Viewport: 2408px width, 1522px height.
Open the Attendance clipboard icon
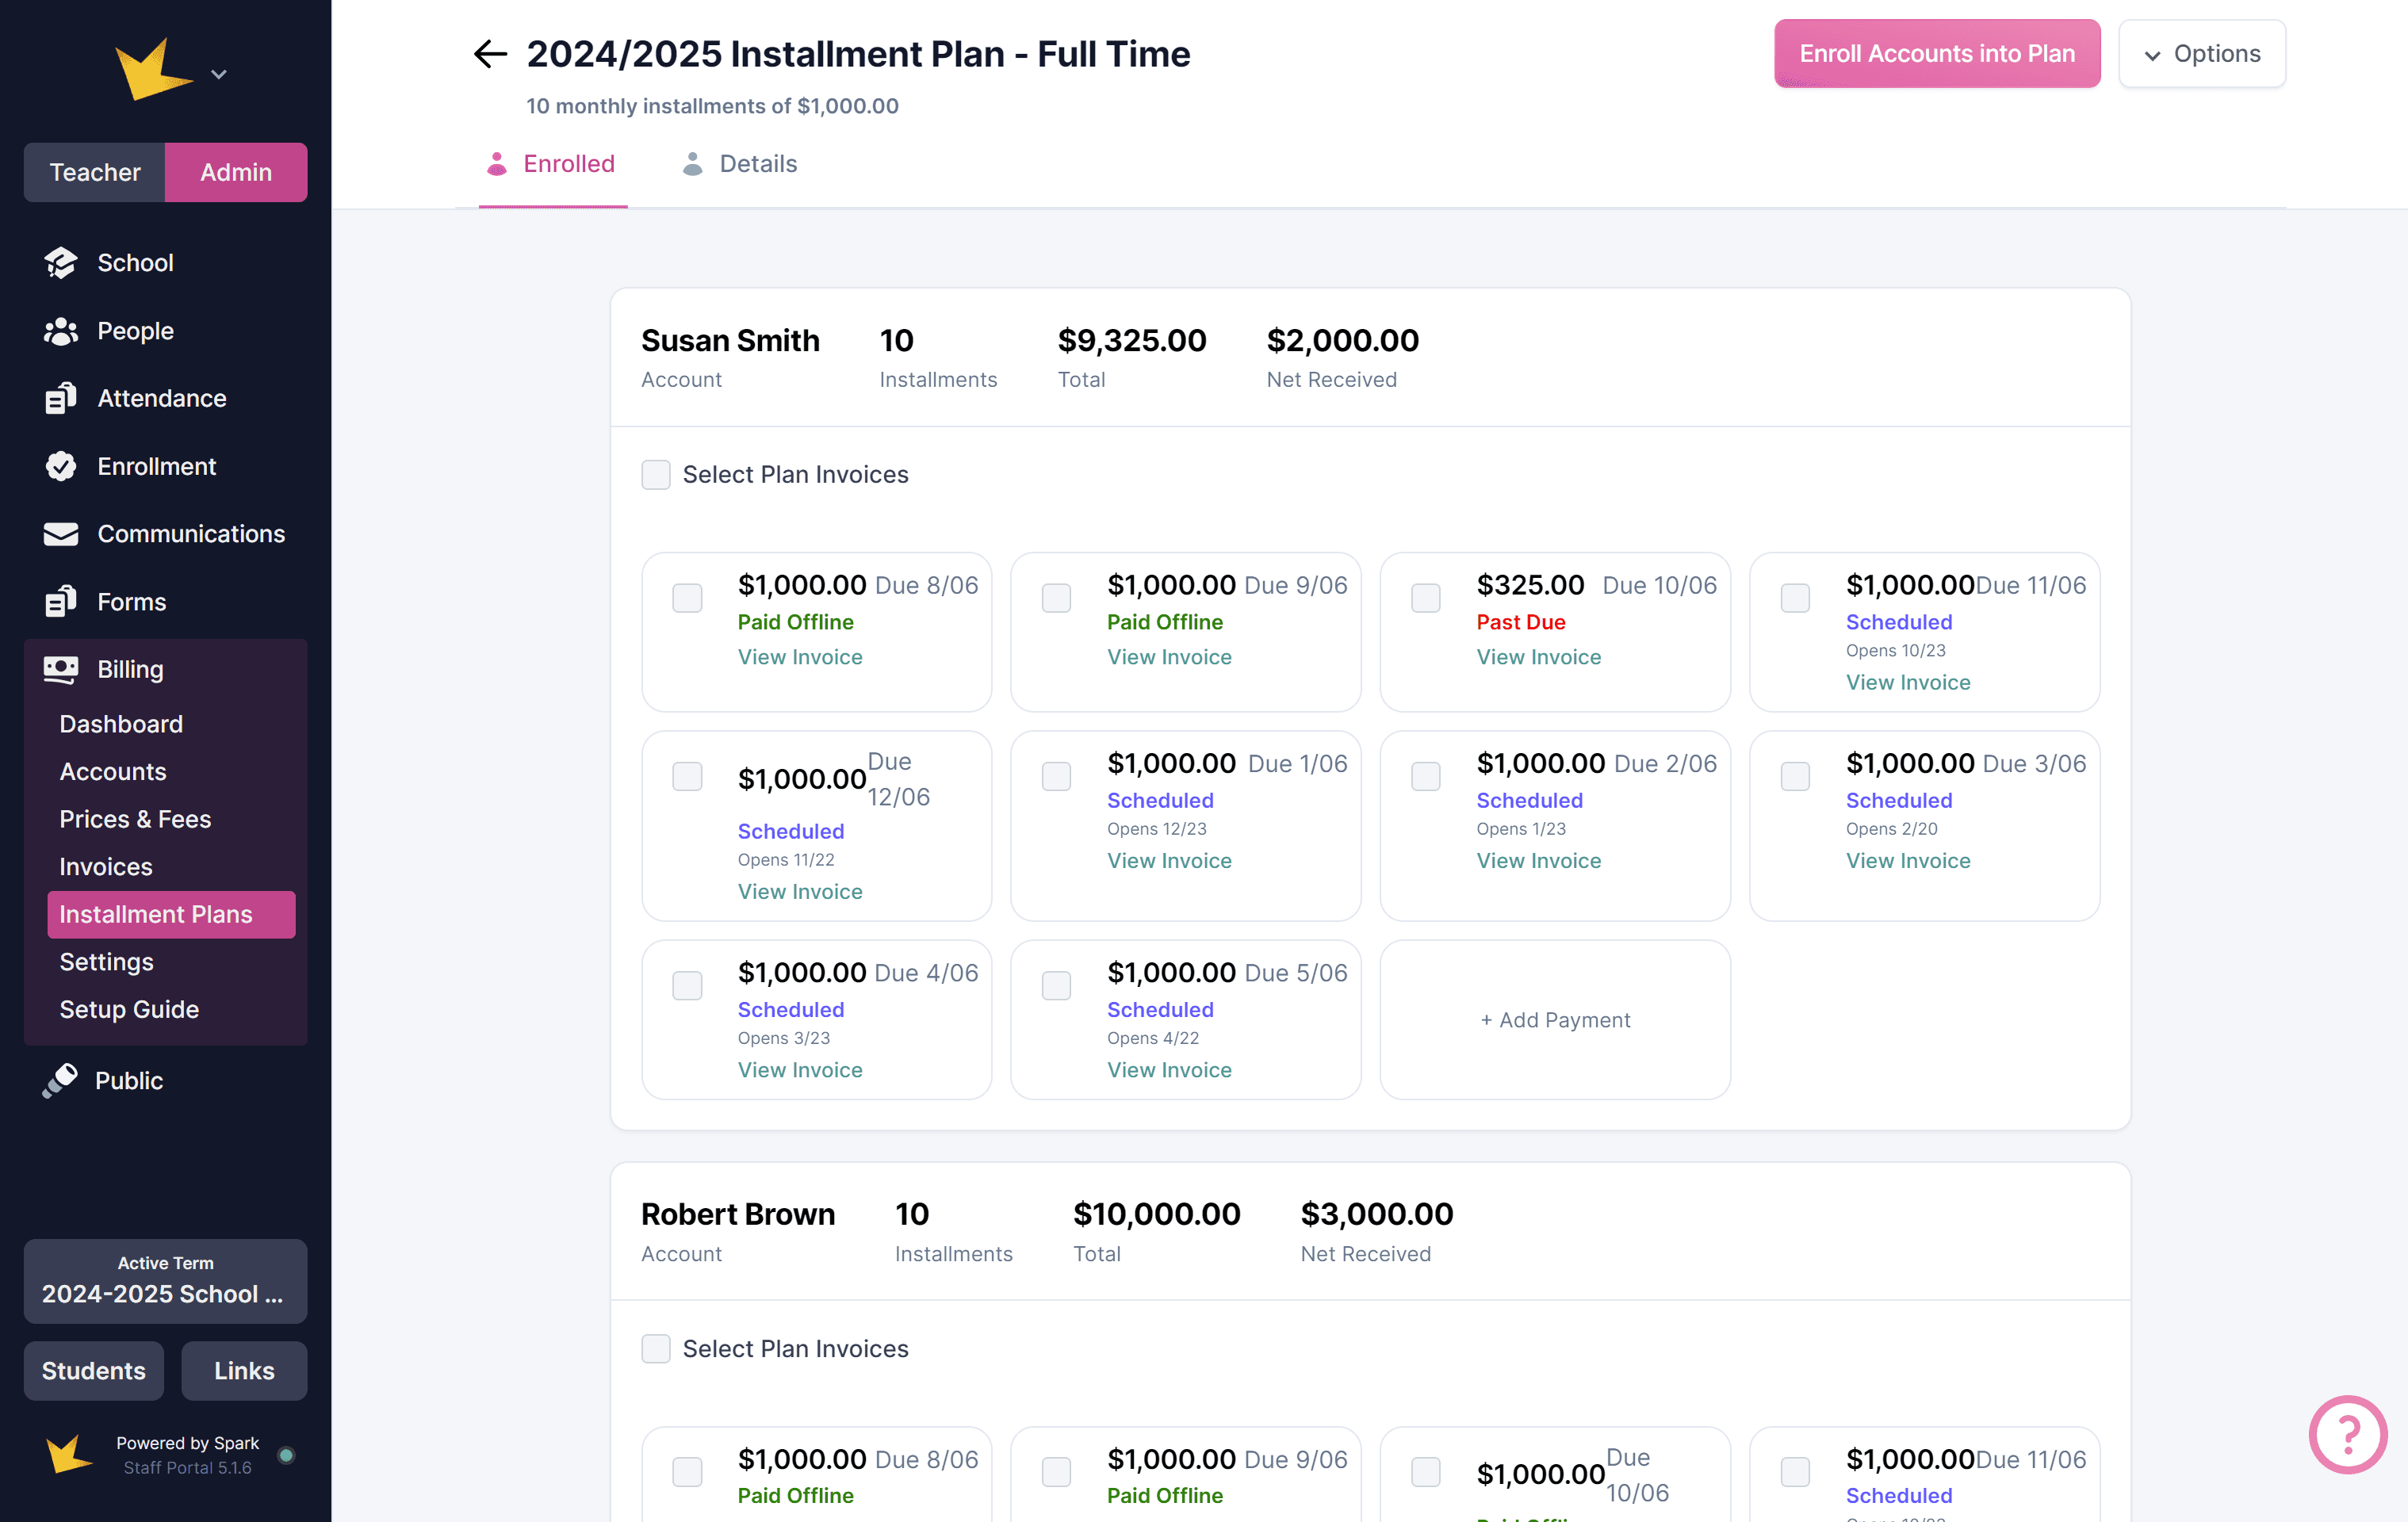click(x=61, y=398)
